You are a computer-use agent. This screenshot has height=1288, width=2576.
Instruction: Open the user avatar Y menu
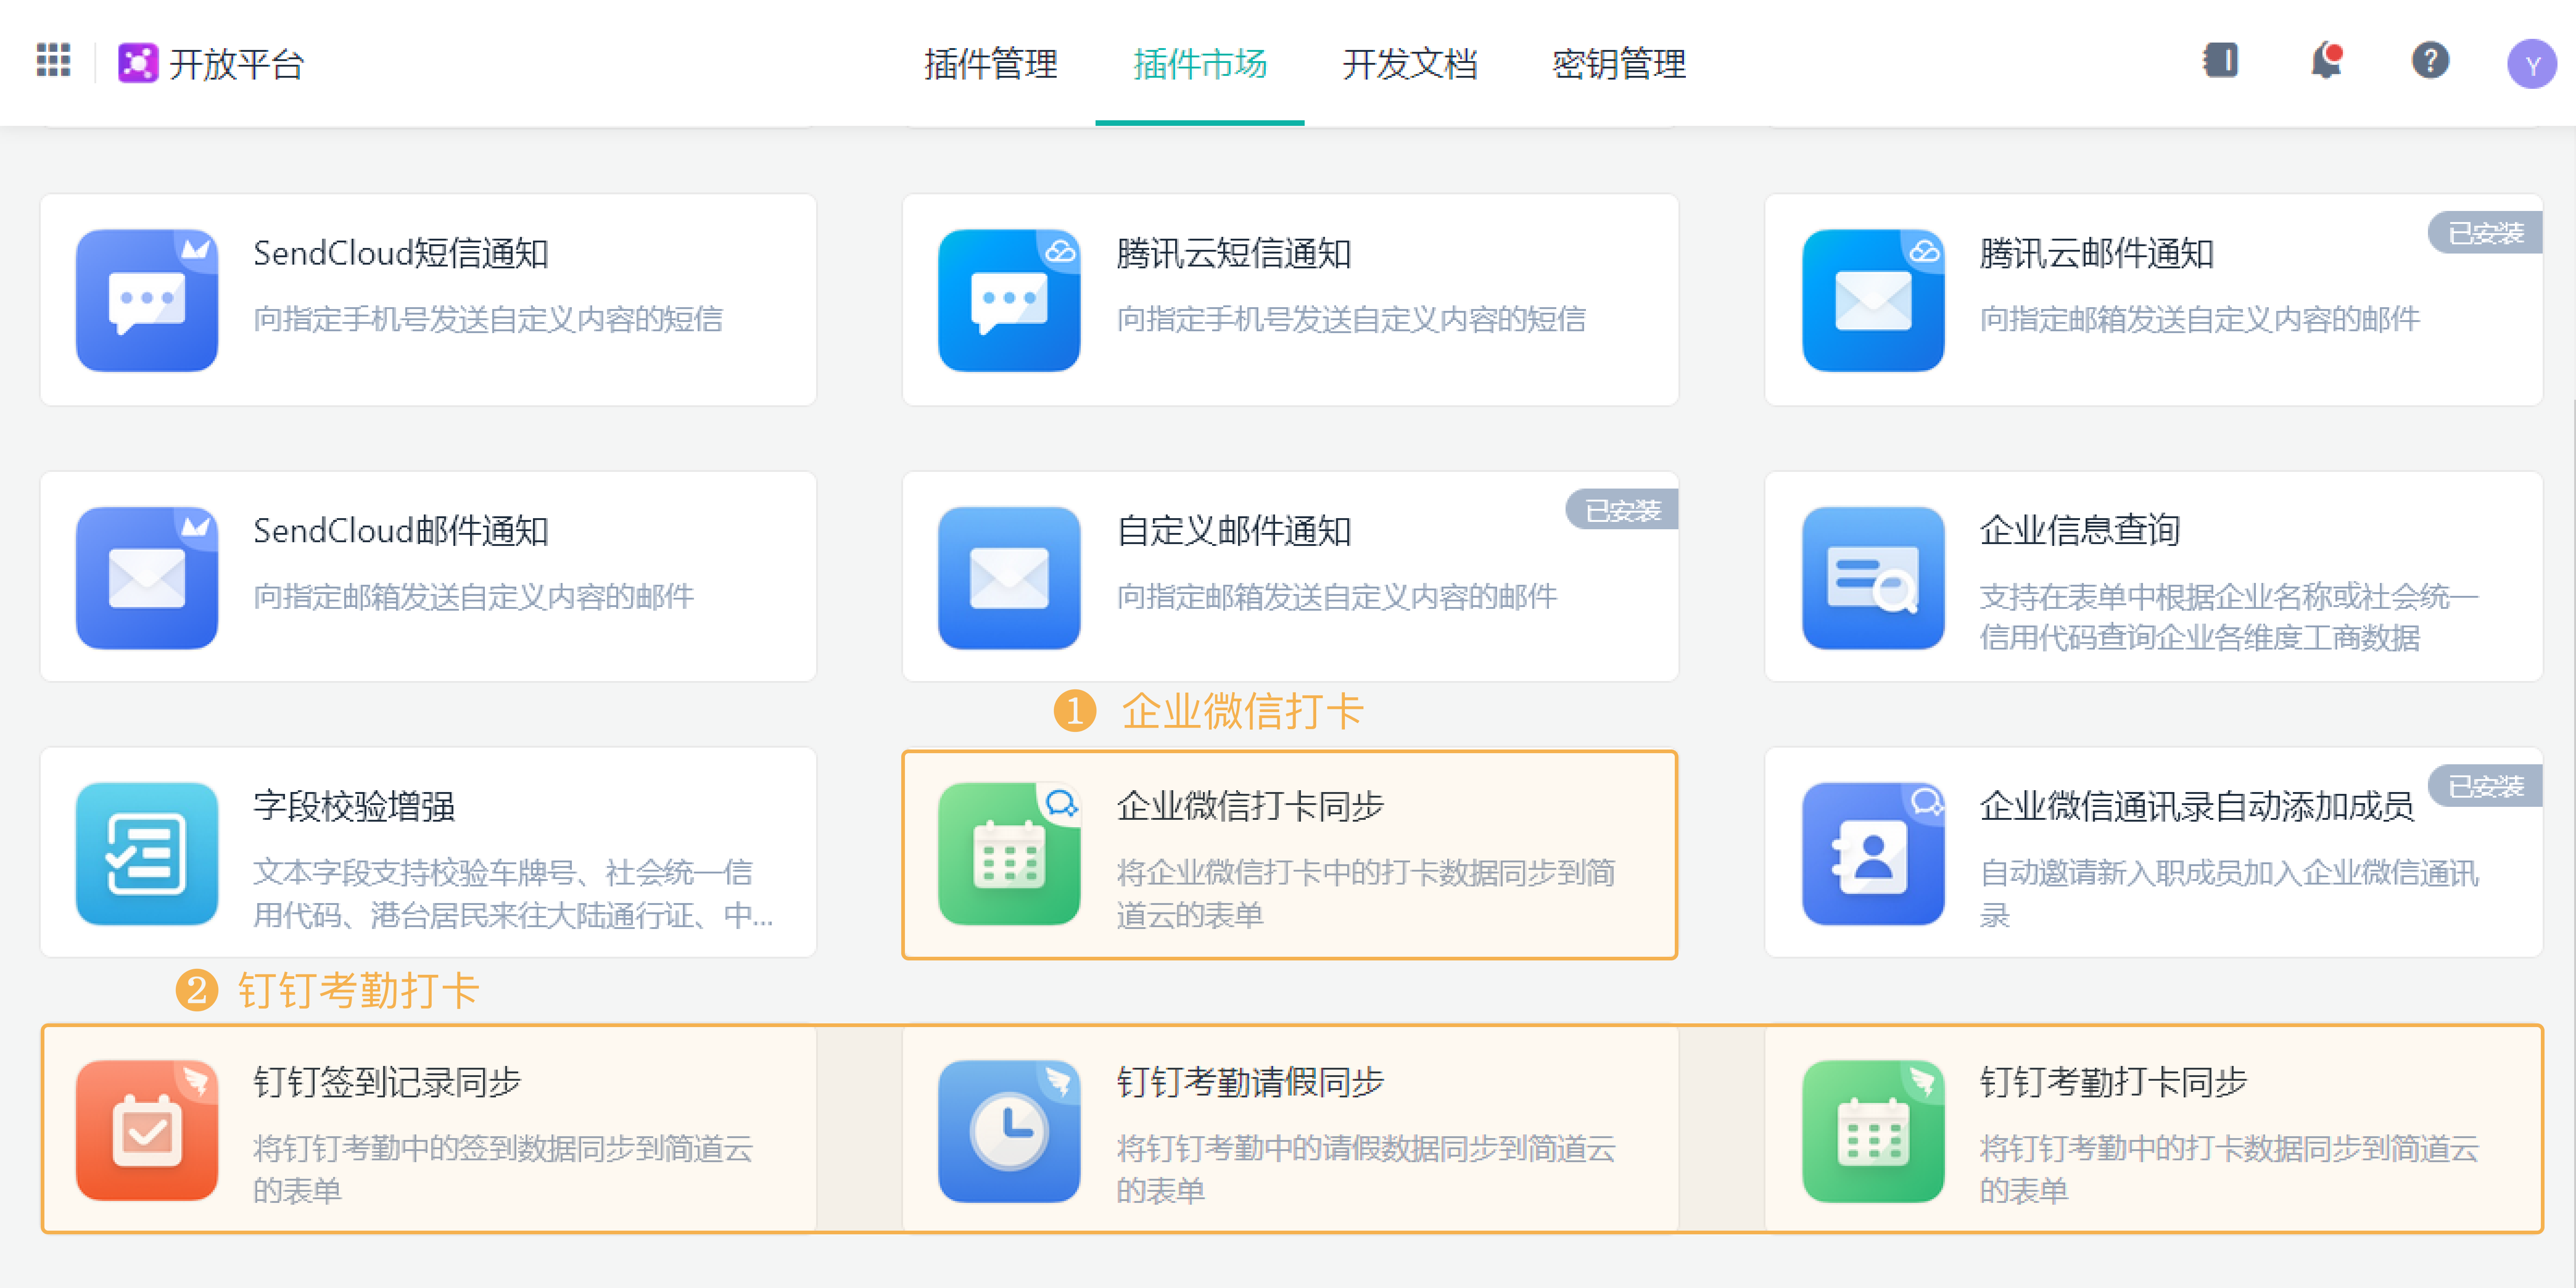click(x=2531, y=65)
